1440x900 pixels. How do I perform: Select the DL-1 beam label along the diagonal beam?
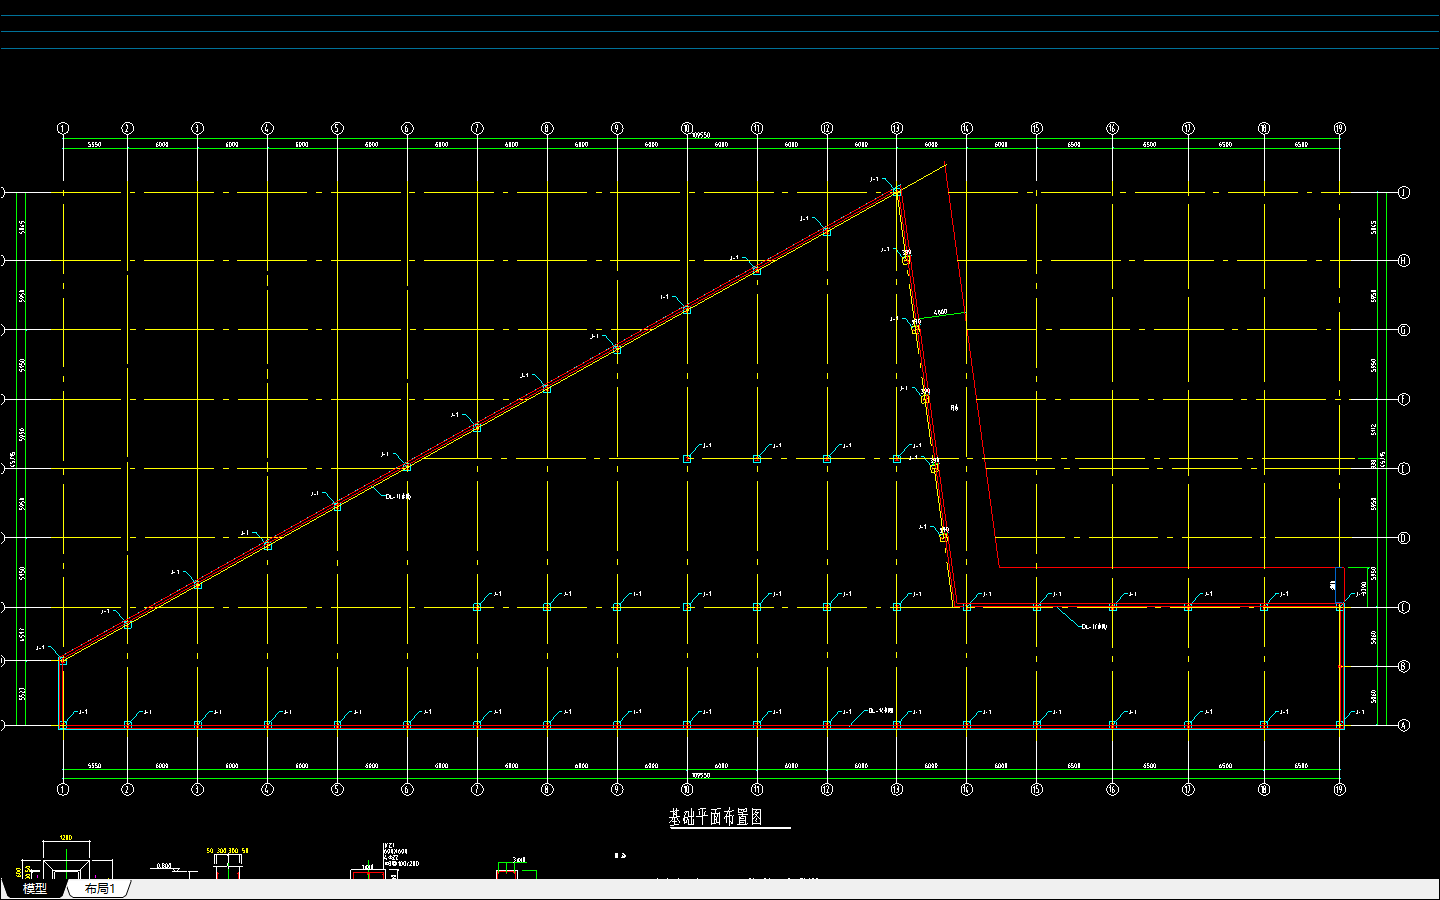(x=398, y=496)
